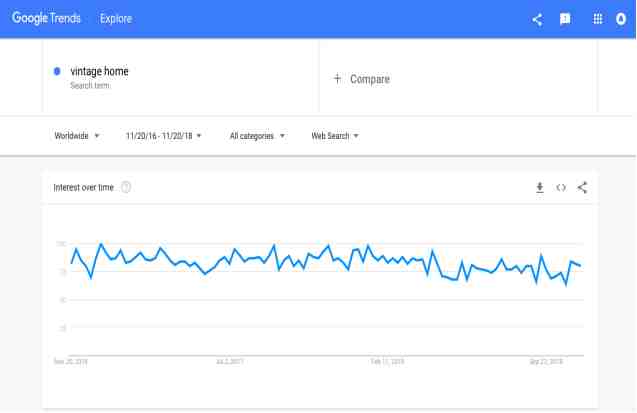Viewport: 637px width, 413px height.
Task: Click the plus icon to compare
Action: pyautogui.click(x=337, y=79)
